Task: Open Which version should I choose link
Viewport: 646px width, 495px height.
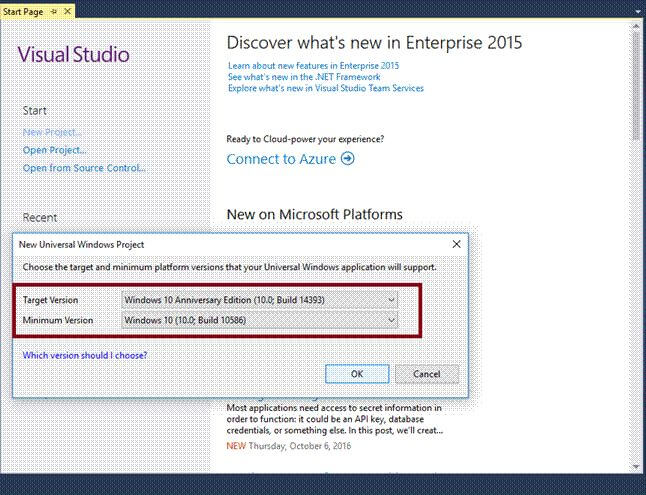Action: [x=85, y=355]
